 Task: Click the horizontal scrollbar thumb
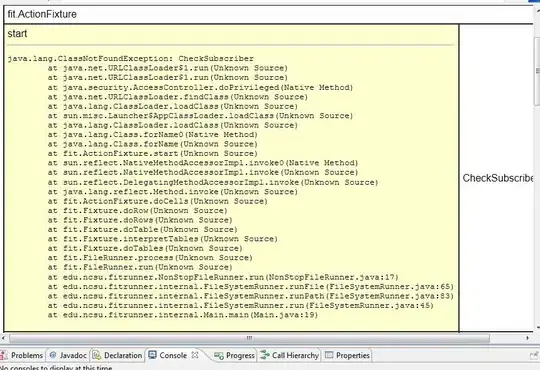pos(249,338)
